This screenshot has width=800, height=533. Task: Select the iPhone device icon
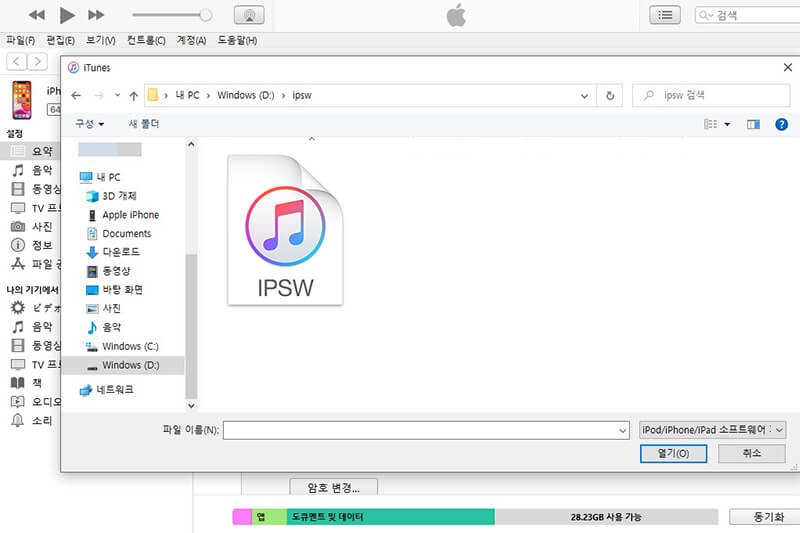click(22, 100)
